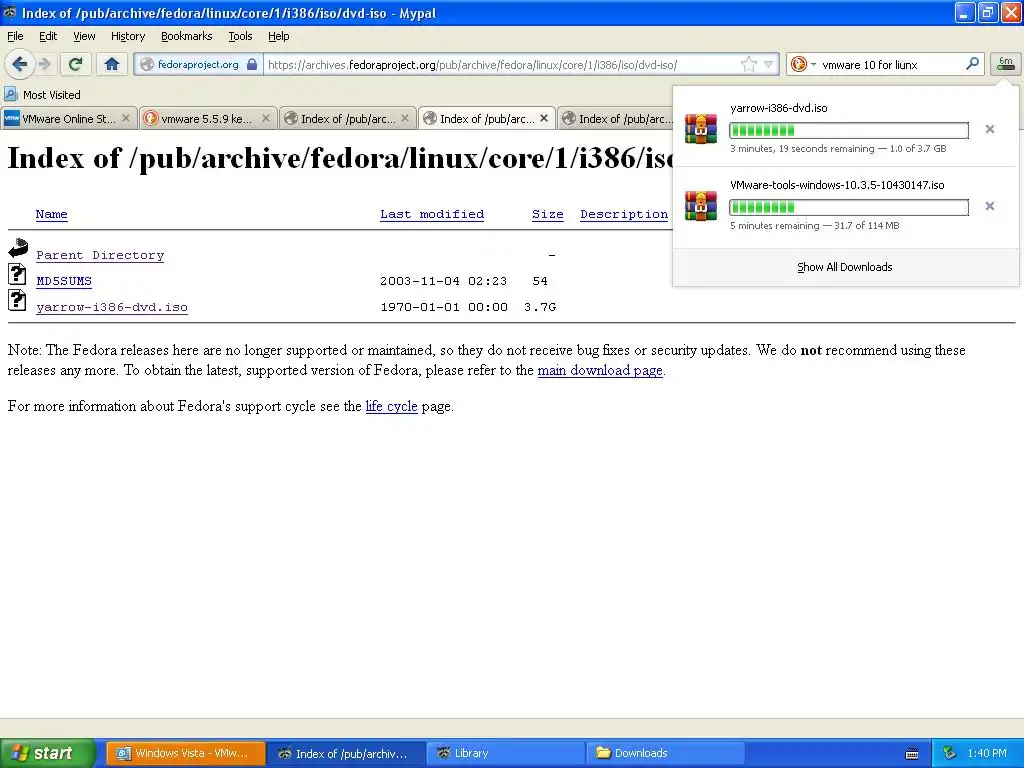Click the MD5SUMS unknown-file icon

17,274
